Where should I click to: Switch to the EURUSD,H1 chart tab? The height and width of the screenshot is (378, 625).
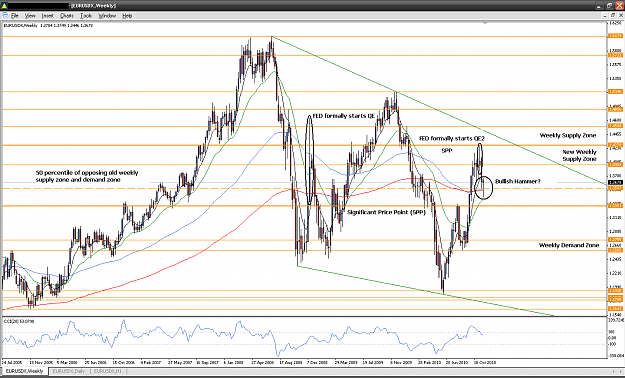[108, 371]
